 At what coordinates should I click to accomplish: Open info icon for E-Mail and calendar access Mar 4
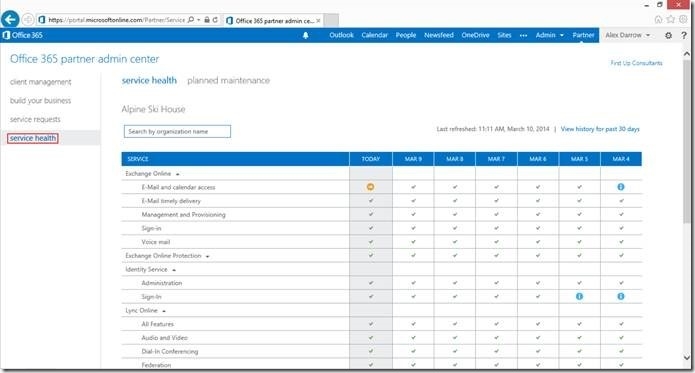click(621, 187)
